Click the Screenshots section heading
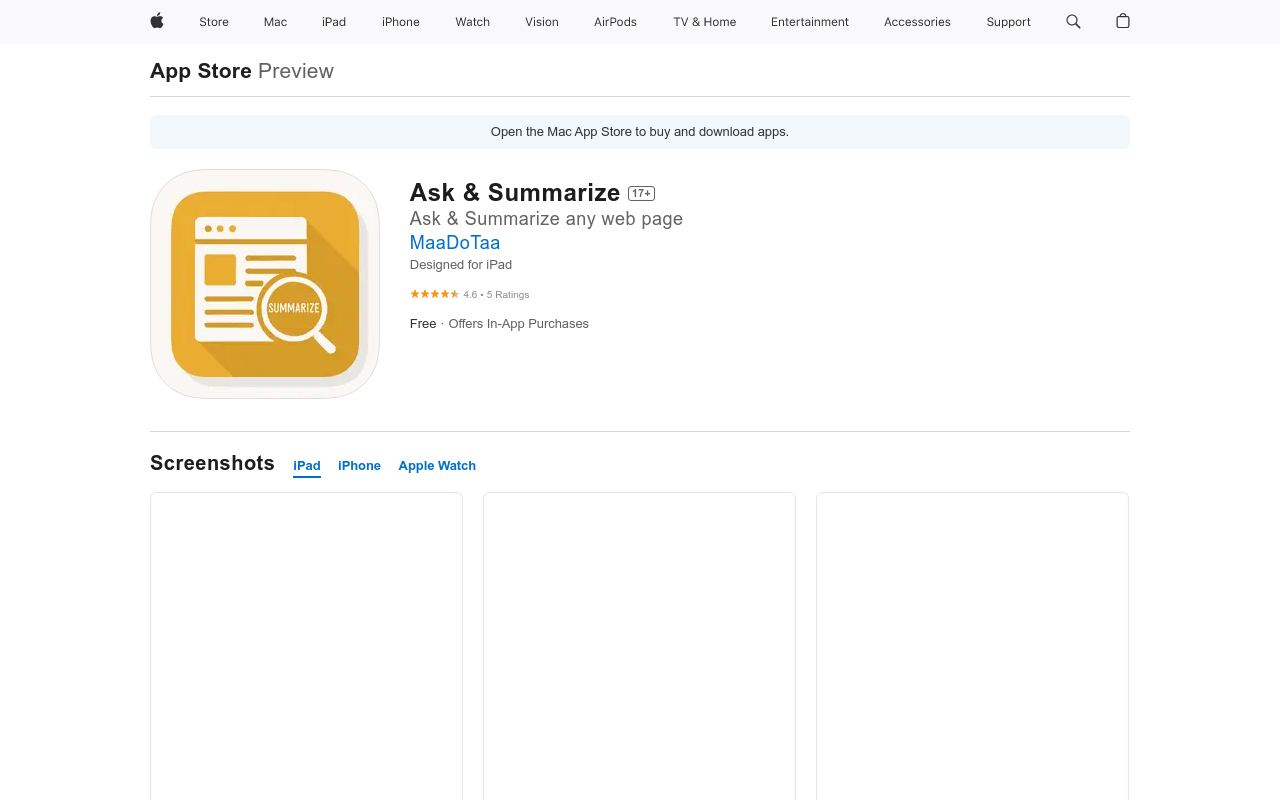Image resolution: width=1280 pixels, height=800 pixels. 212,463
